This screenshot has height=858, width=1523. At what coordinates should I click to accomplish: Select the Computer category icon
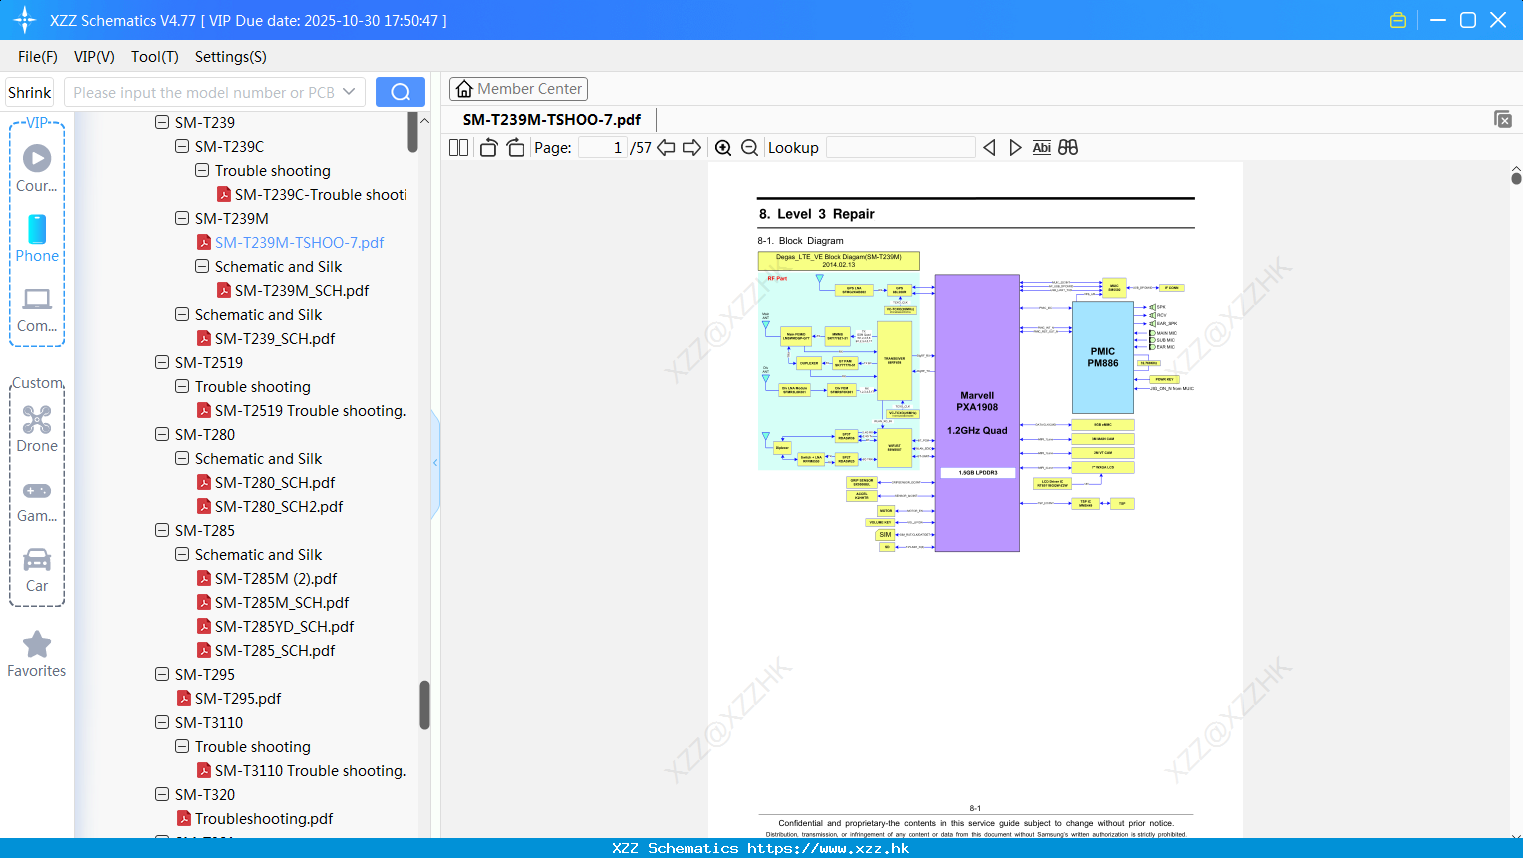click(x=37, y=310)
